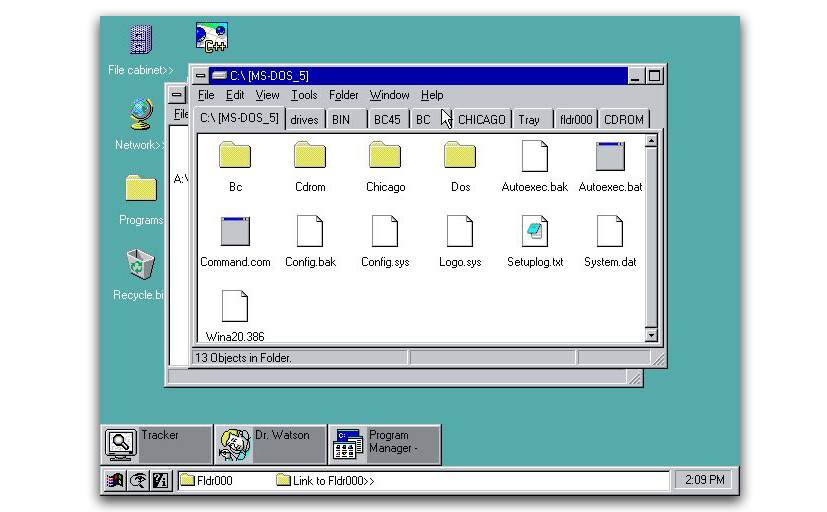This screenshot has width=827, height=512.
Task: Open the Bc folder
Action: 235,156
